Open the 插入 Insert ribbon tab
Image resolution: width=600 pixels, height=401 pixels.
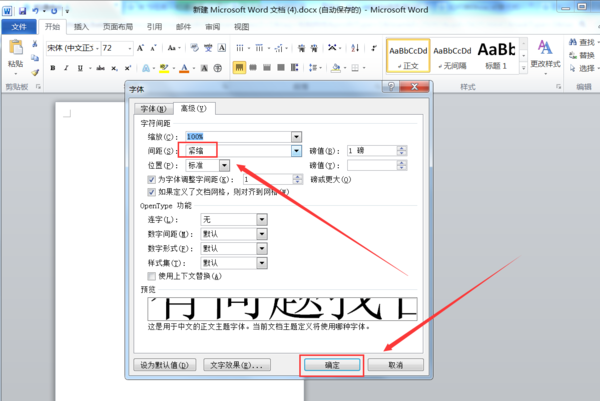pos(81,27)
